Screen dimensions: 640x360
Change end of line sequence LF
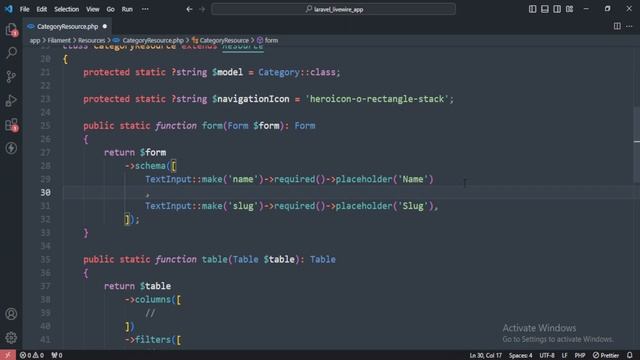[564, 355]
